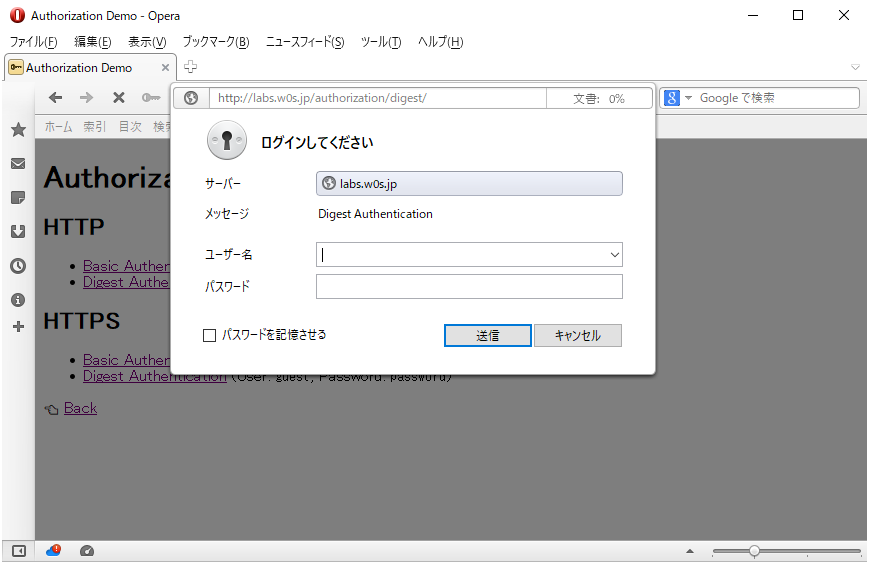
Task: Open the Downloads panel in sidebar
Action: click(18, 232)
